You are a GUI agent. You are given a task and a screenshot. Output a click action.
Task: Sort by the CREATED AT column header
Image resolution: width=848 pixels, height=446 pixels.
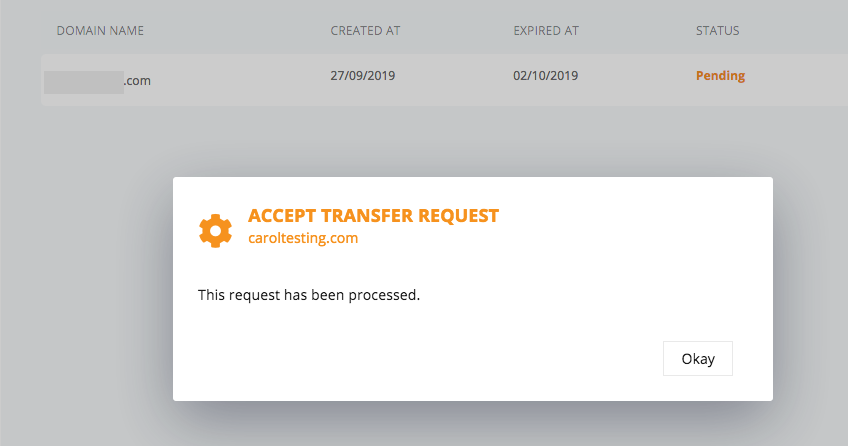(365, 31)
